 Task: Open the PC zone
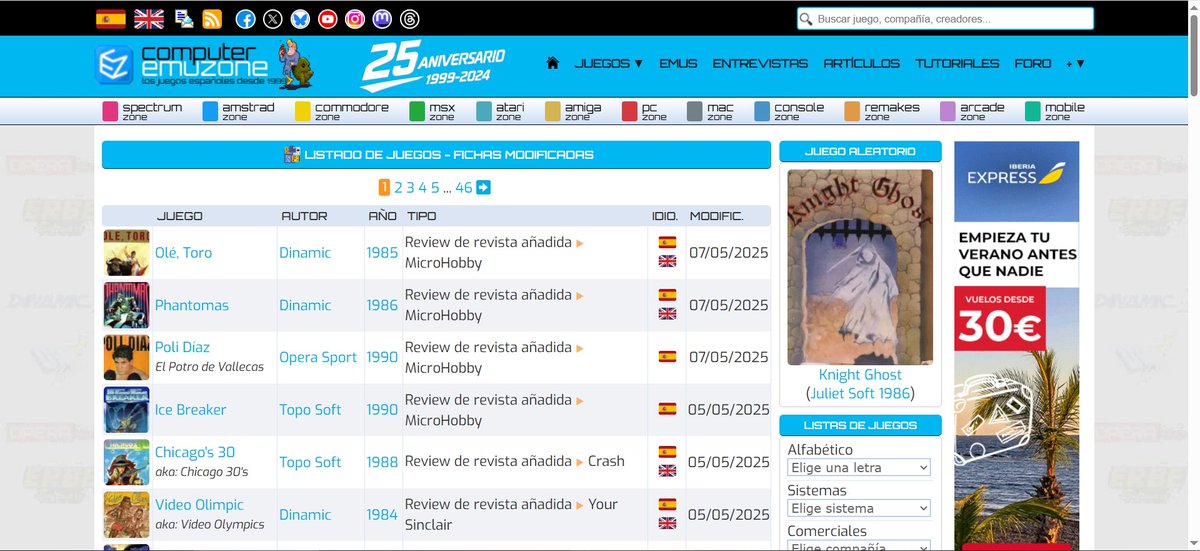coord(645,111)
